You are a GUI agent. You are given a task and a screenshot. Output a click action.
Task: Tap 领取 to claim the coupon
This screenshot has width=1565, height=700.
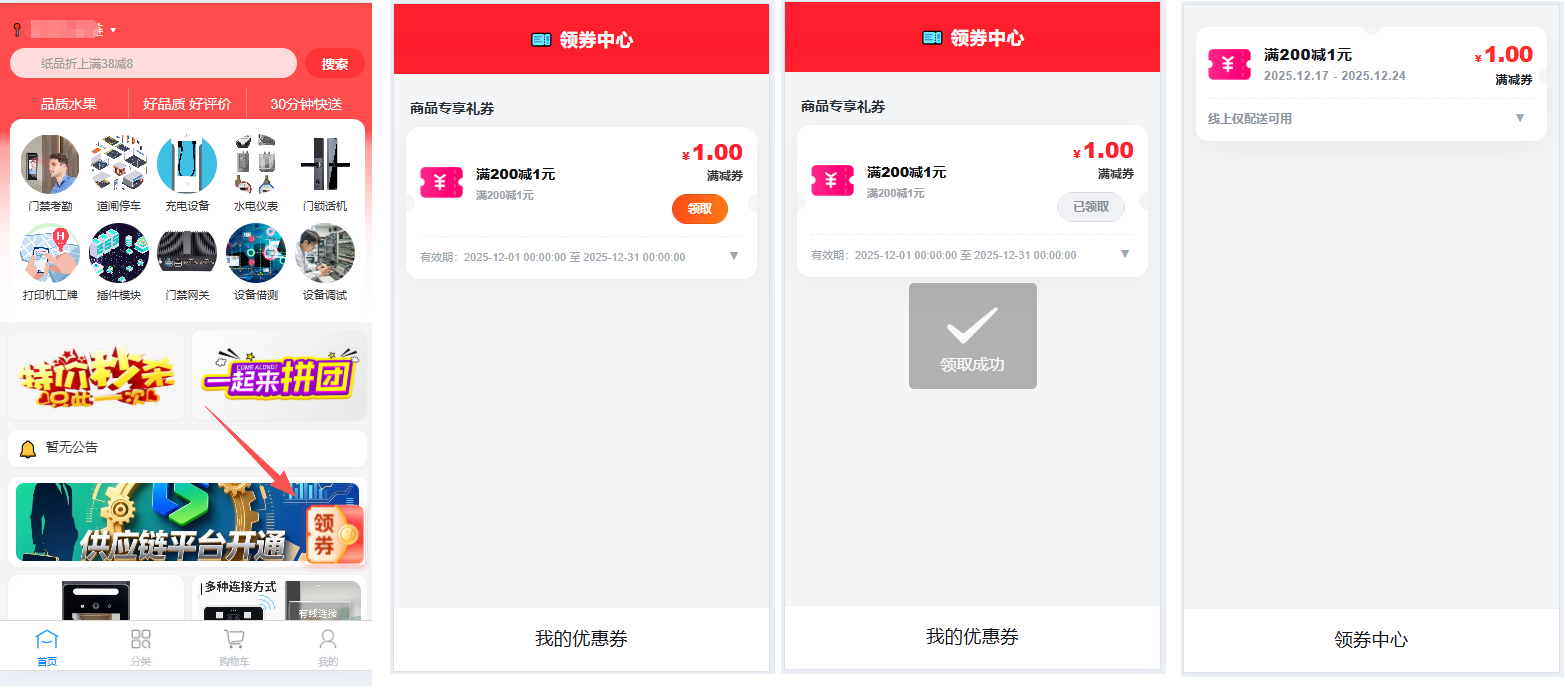699,210
